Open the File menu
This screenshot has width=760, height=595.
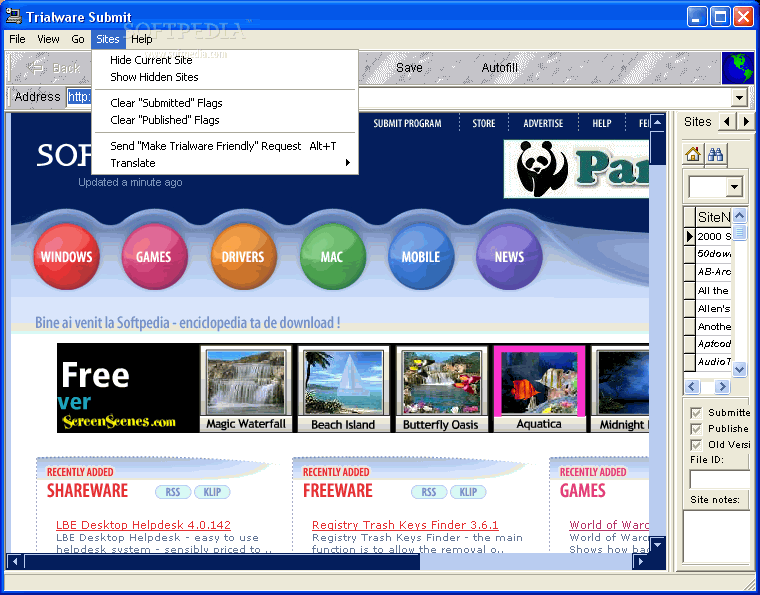17,39
